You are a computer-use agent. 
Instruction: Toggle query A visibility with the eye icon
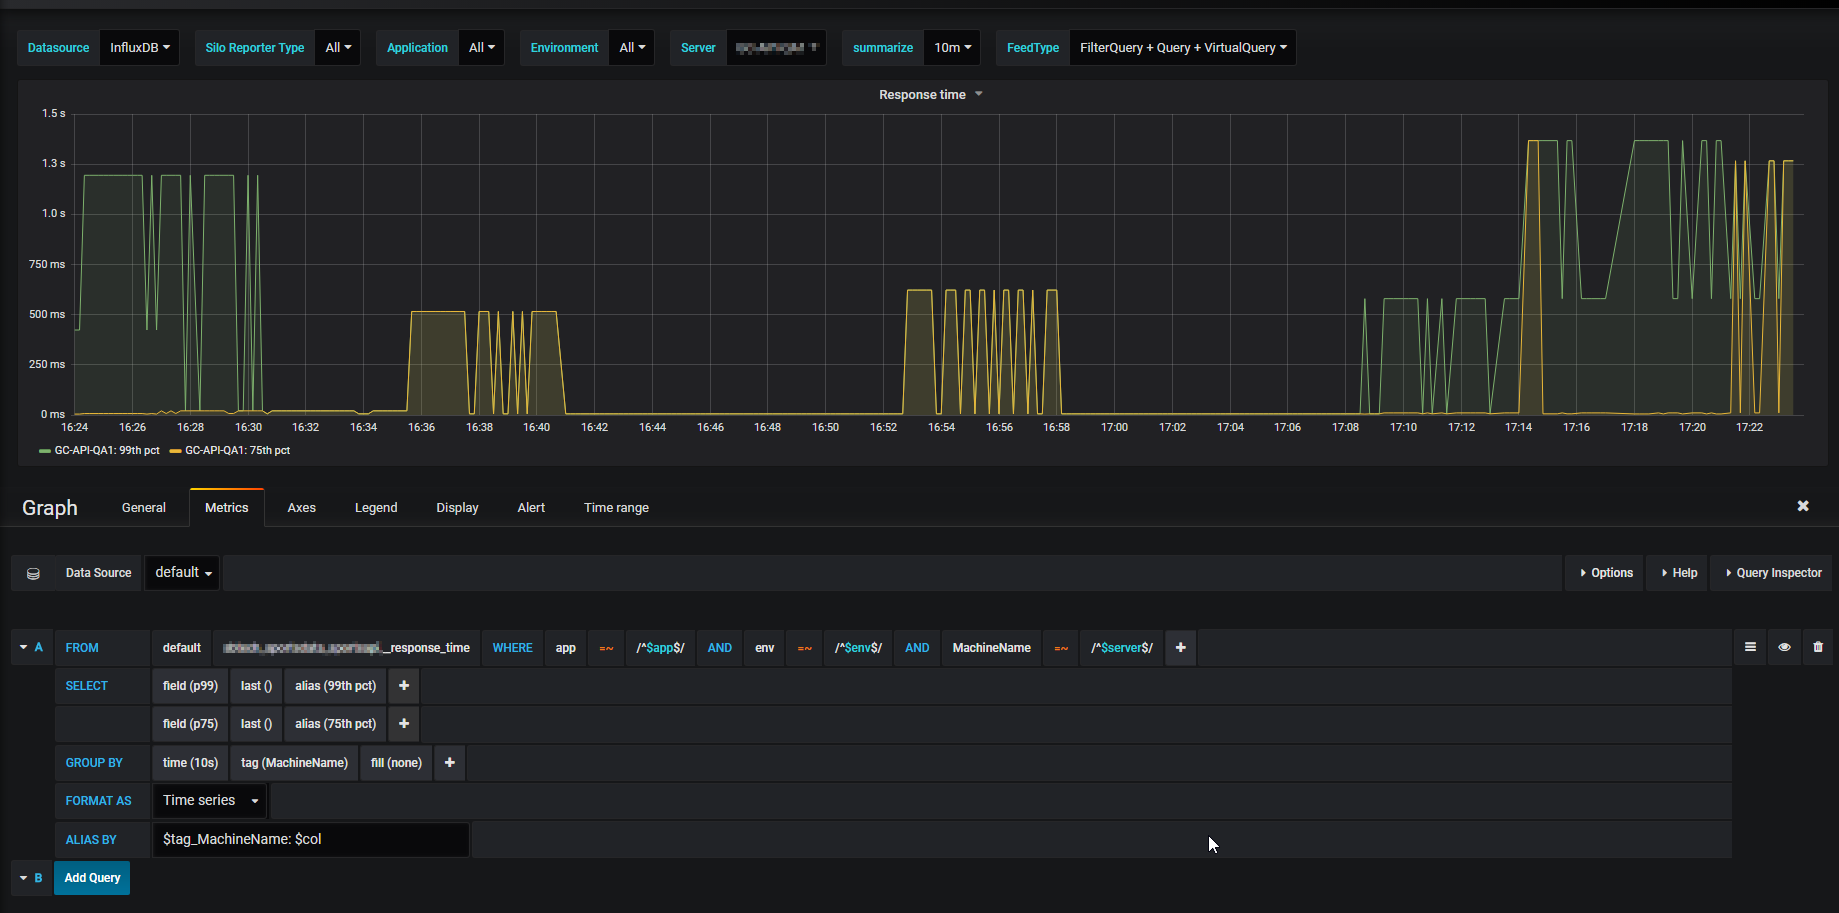coord(1784,647)
